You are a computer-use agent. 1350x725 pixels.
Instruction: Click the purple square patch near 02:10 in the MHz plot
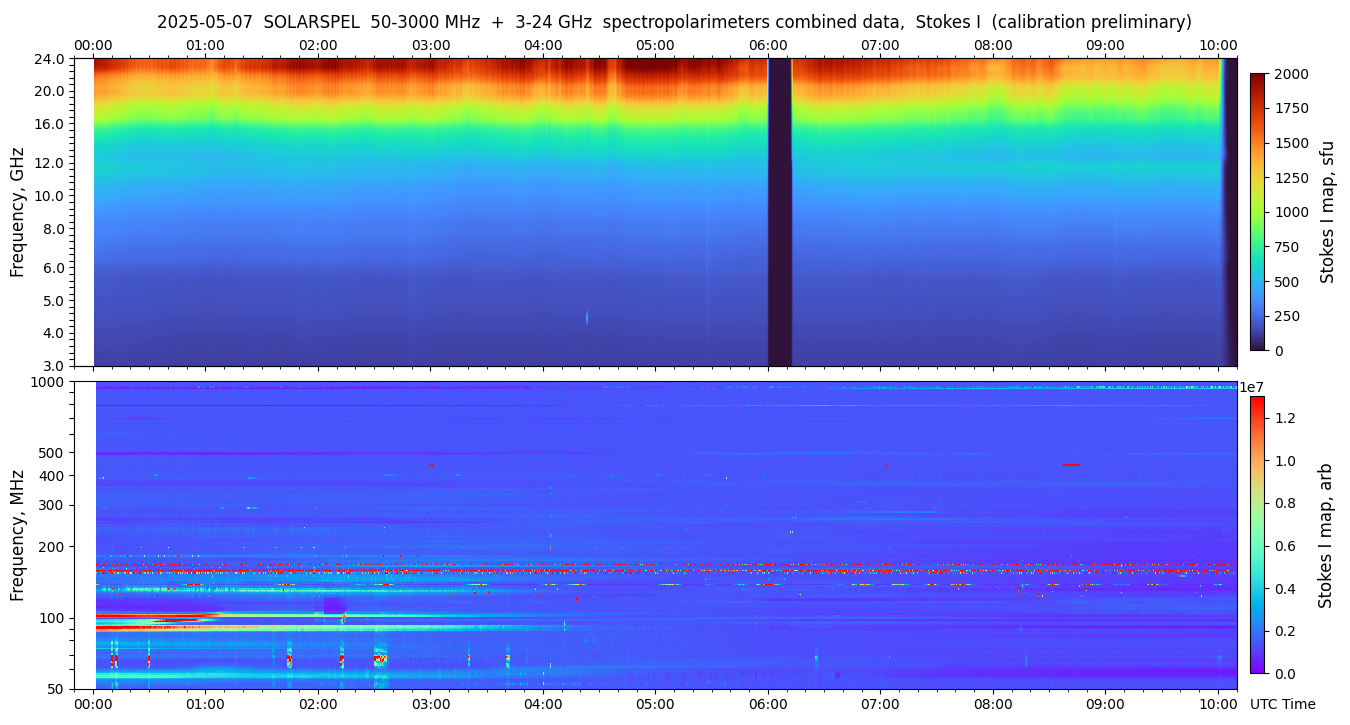[334, 606]
